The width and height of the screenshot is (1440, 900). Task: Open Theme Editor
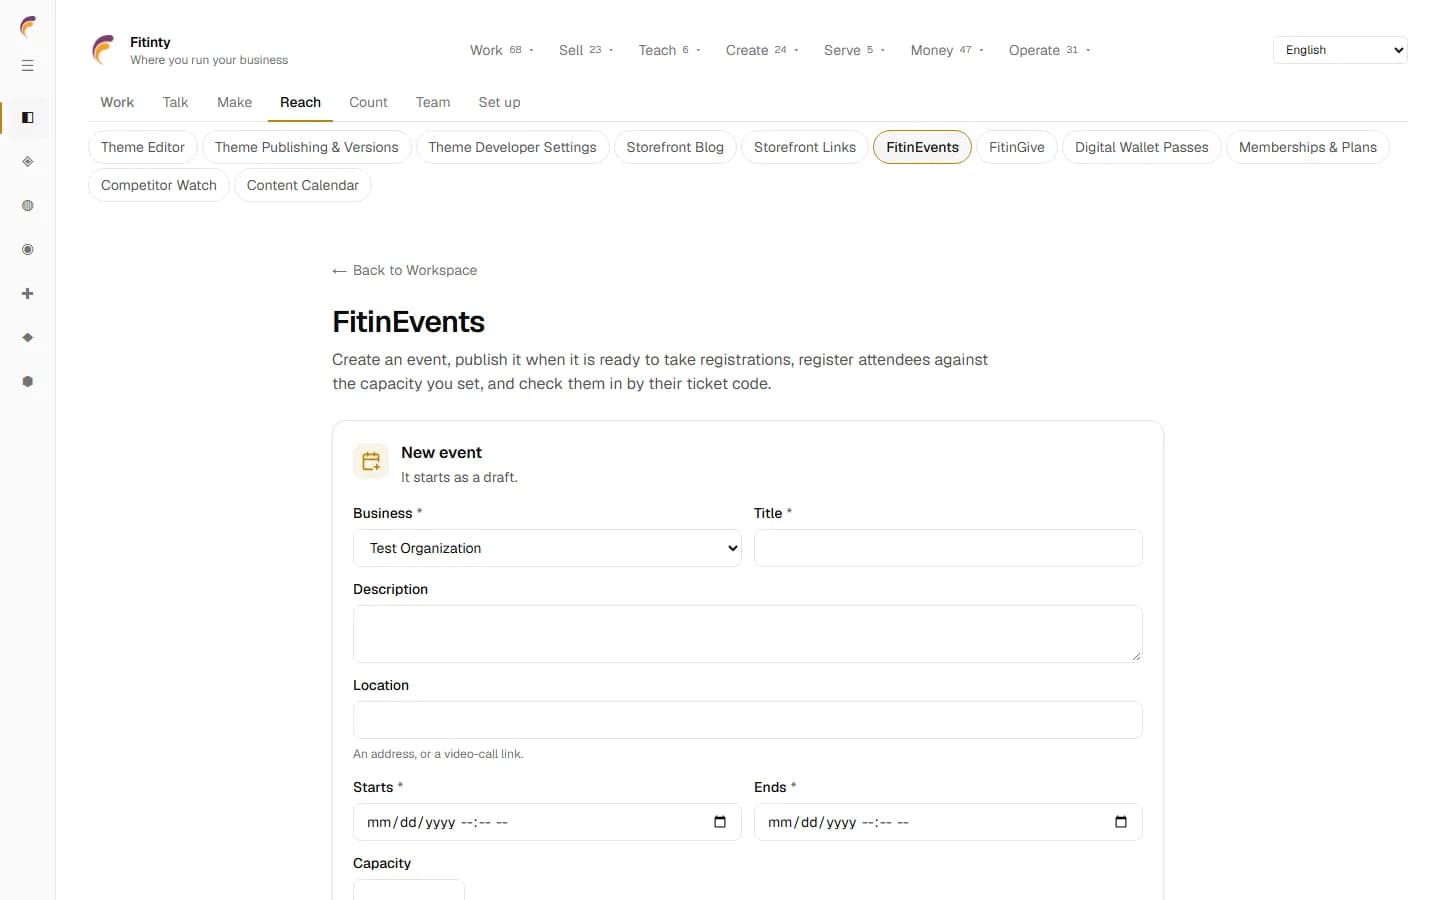(x=143, y=147)
